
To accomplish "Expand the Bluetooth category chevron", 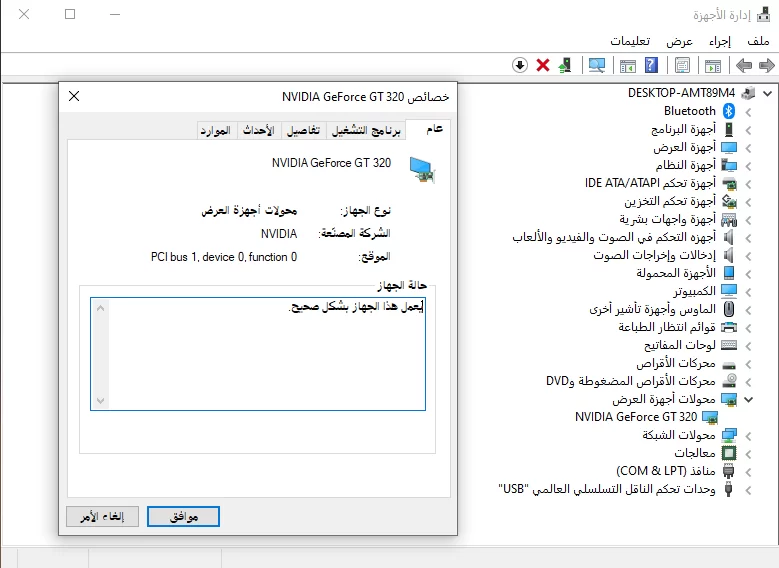I will point(749,112).
